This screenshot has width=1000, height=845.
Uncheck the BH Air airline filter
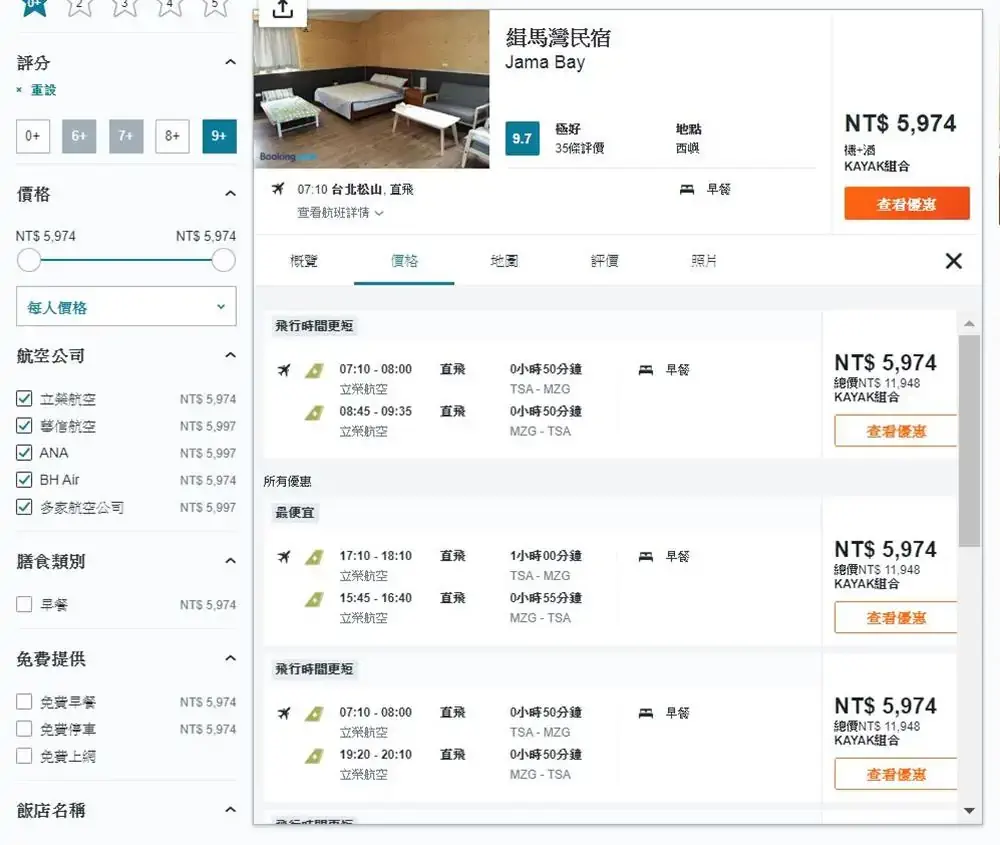coord(25,480)
